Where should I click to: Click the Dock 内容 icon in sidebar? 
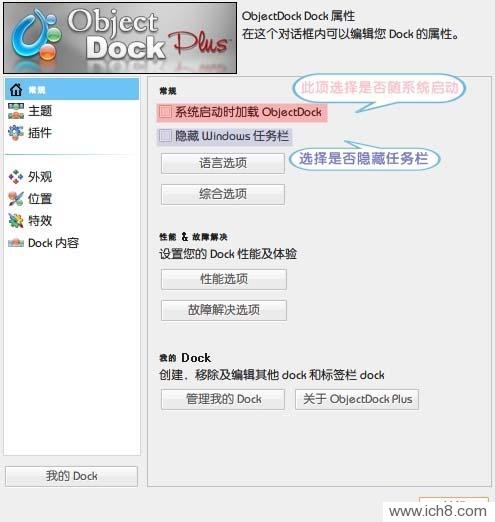pyautogui.click(x=16, y=243)
